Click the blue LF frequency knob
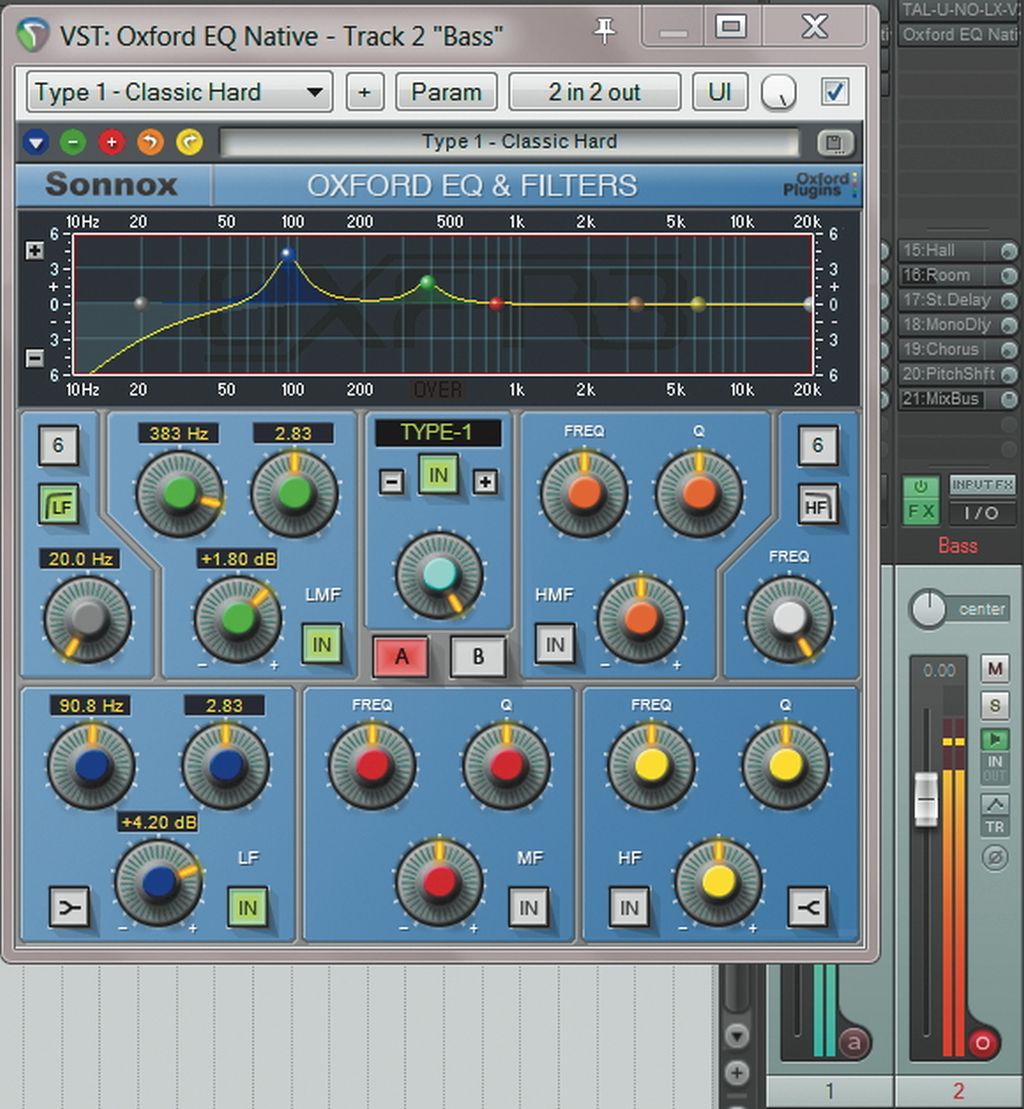Image resolution: width=1024 pixels, height=1109 pixels. 91,765
